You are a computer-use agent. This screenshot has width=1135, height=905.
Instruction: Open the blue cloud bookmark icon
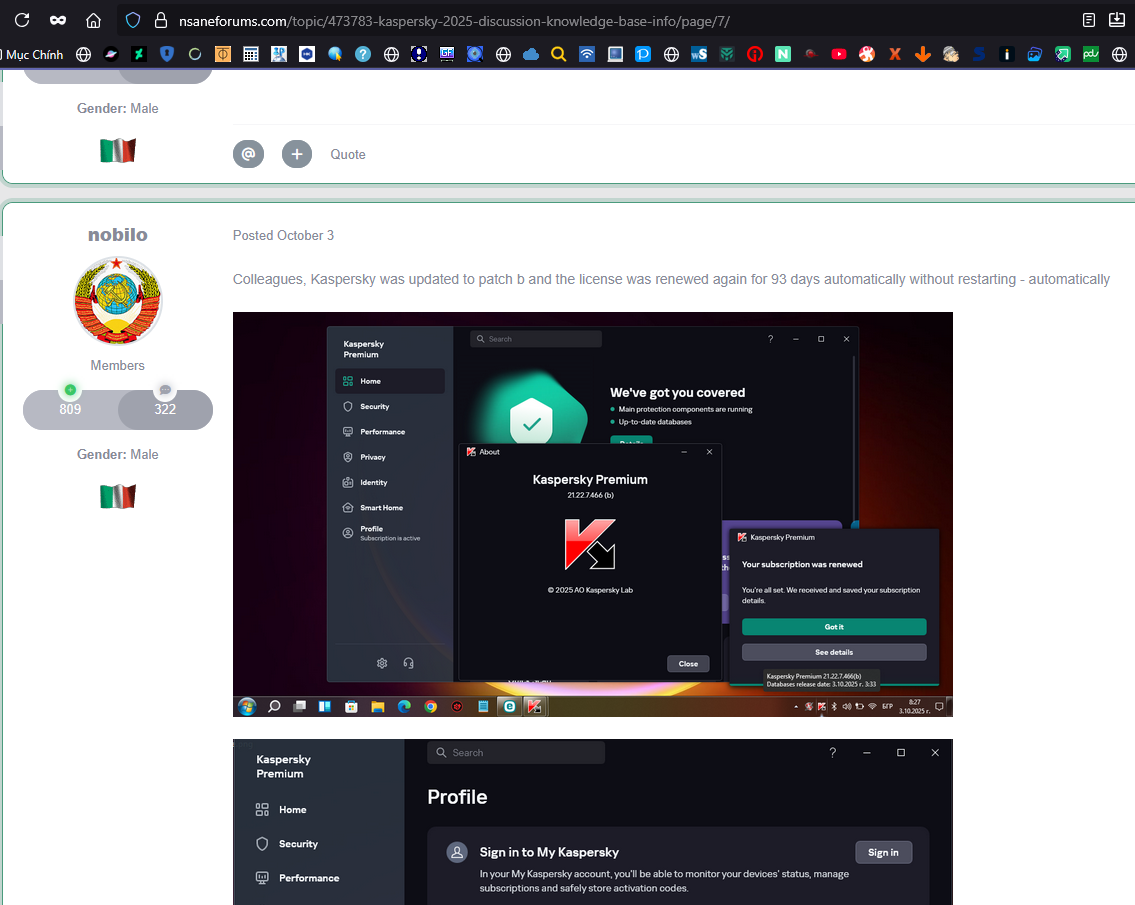pos(531,54)
